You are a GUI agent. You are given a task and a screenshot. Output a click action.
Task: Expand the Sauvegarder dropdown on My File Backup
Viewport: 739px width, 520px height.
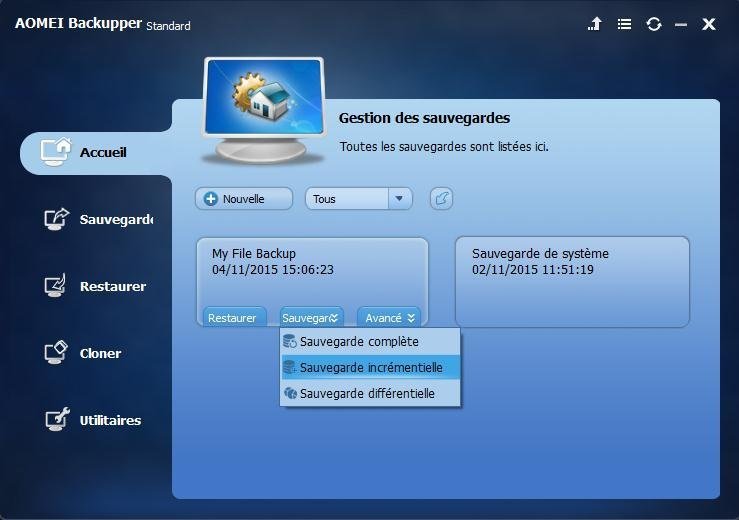[x=310, y=318]
